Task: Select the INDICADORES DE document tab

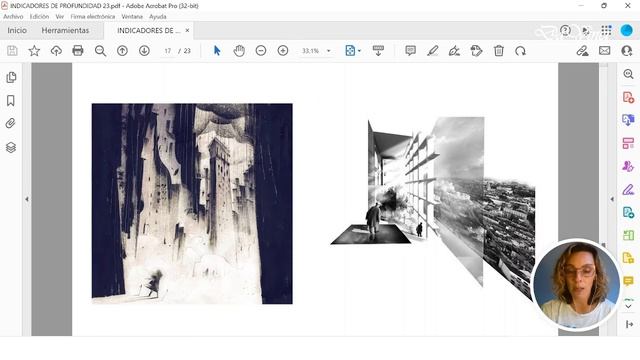Action: (148, 31)
